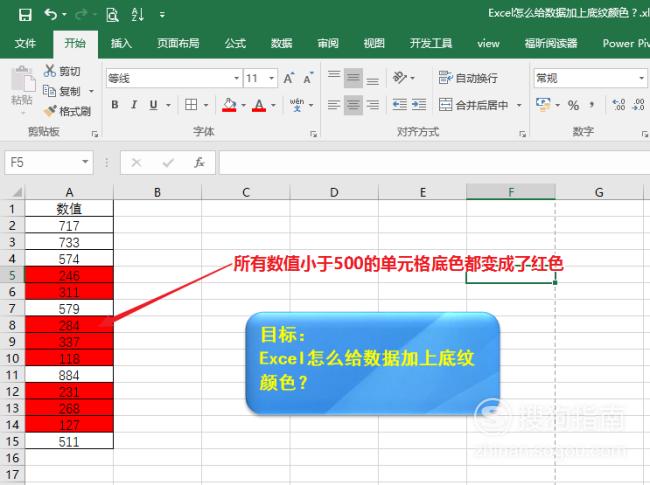The width and height of the screenshot is (650, 485).
Task: Click the Decrease Font Size icon
Action: (308, 78)
